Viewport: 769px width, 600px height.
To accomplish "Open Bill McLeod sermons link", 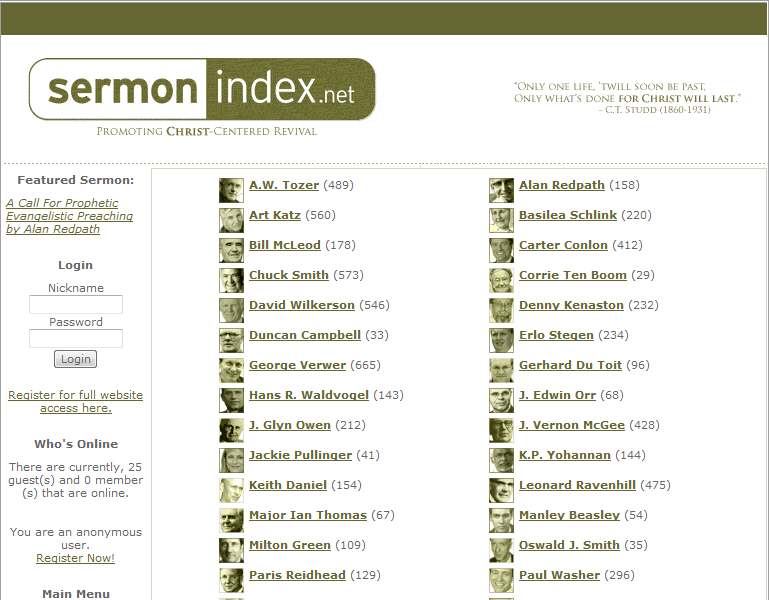I will point(284,245).
